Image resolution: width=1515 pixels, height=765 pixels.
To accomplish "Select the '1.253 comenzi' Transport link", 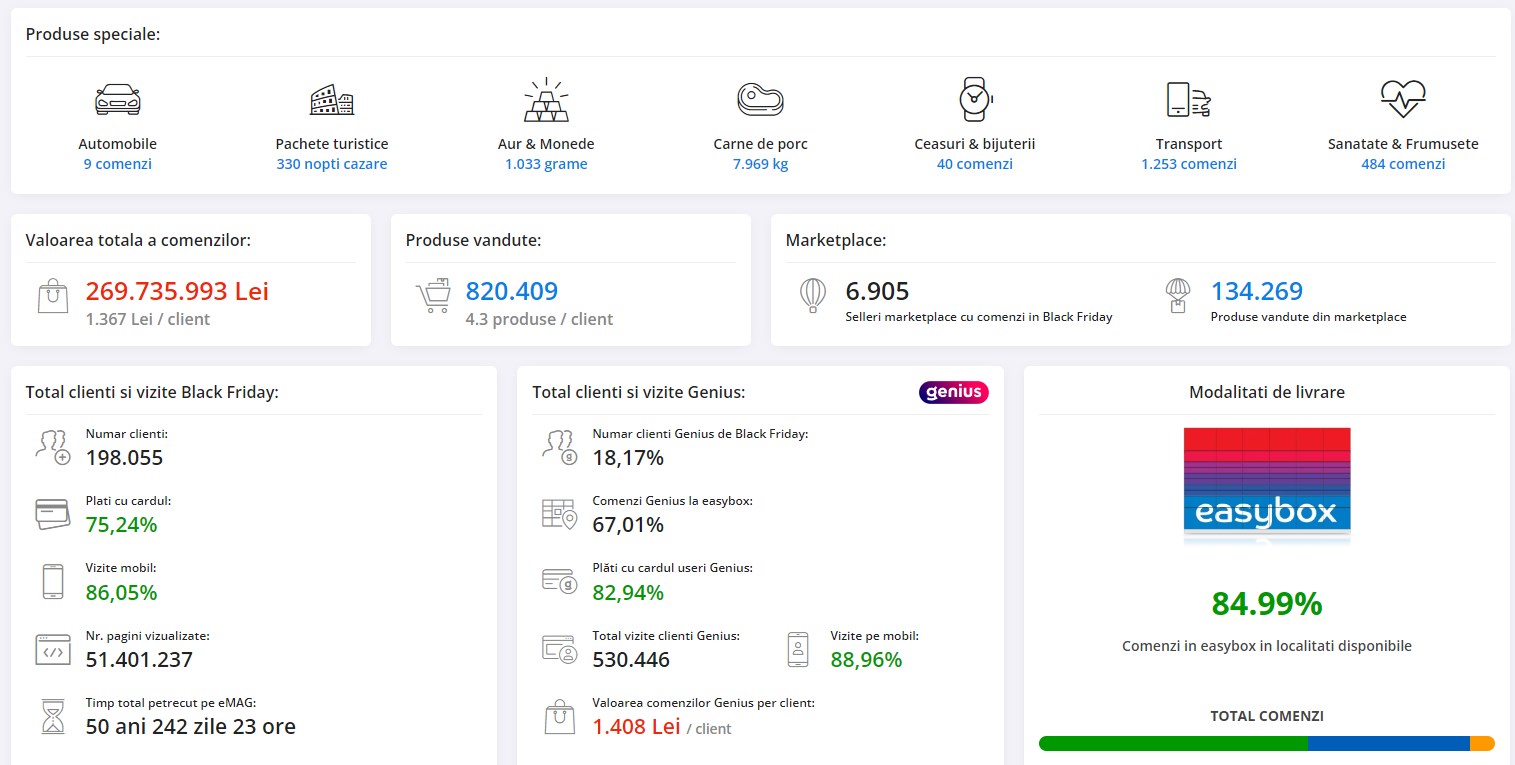I will click(1188, 164).
